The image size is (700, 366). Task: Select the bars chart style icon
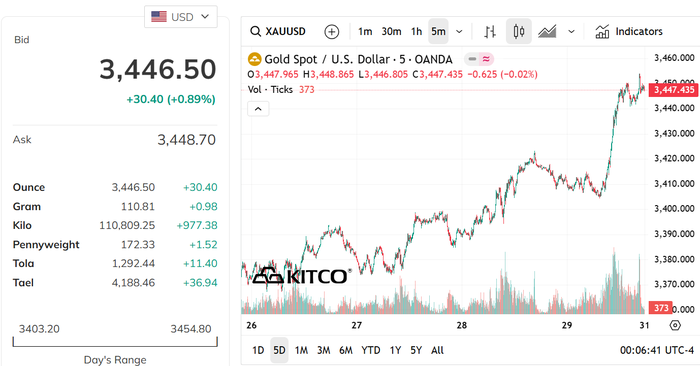[x=490, y=31]
